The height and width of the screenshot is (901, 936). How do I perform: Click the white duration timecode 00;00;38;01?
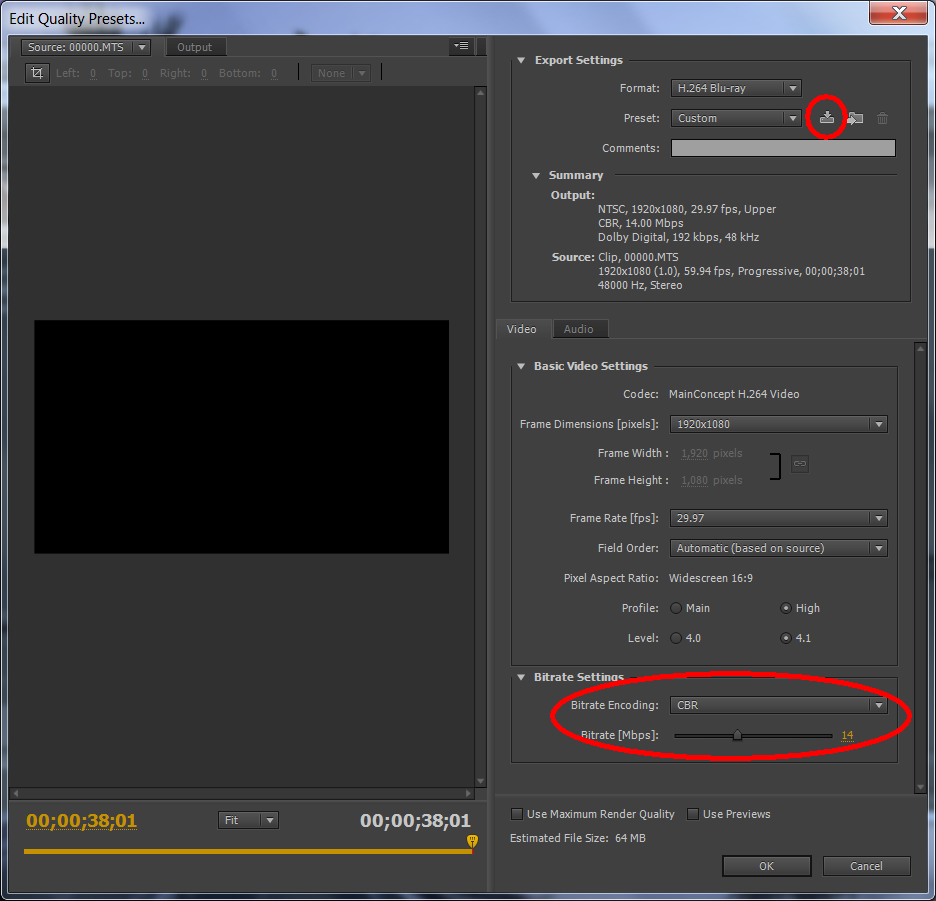pos(415,820)
